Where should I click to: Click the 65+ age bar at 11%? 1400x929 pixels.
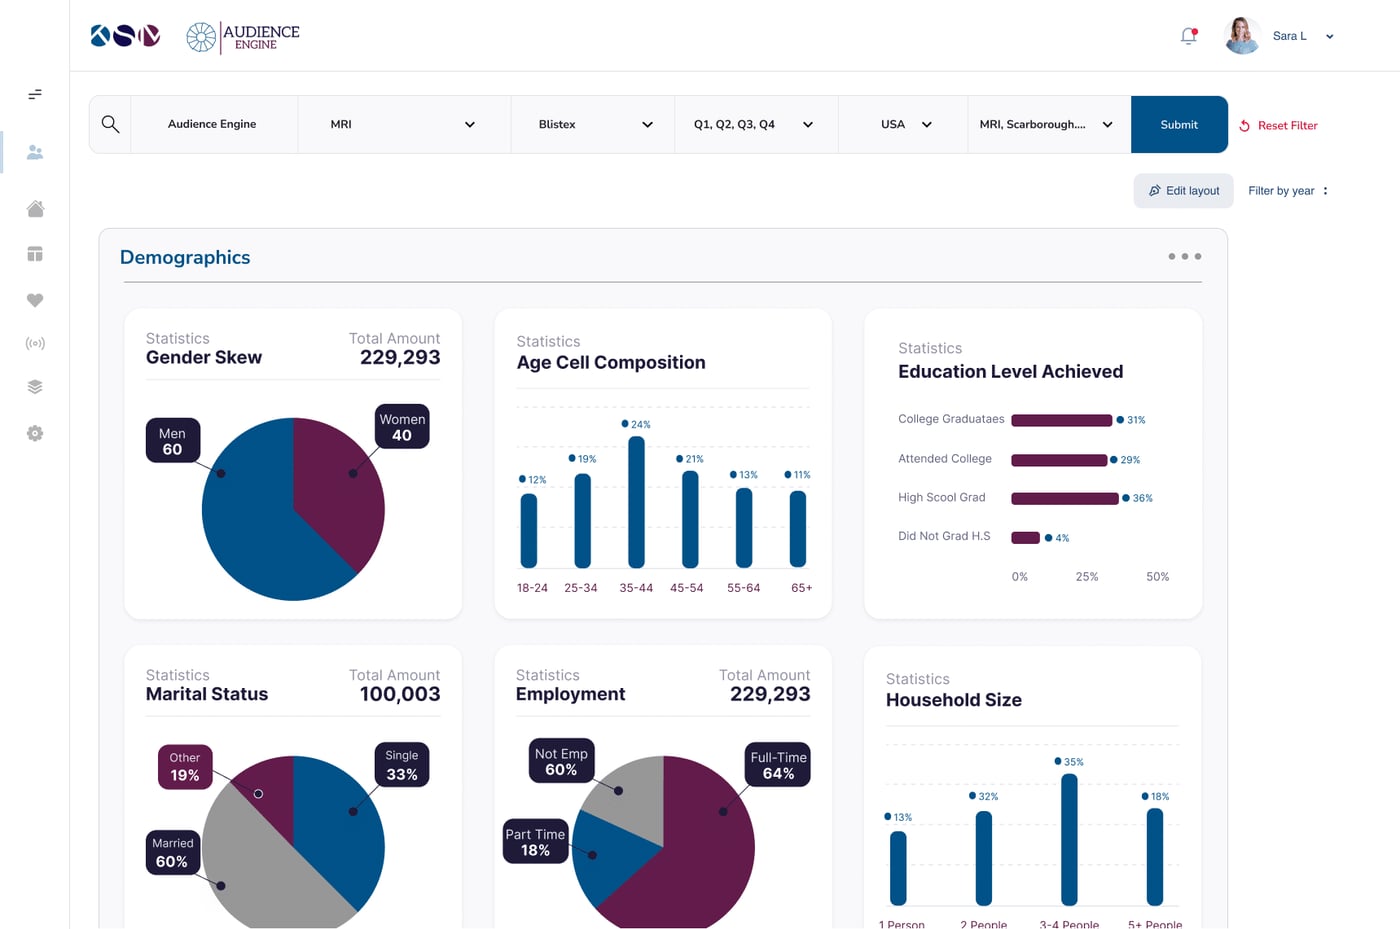798,529
